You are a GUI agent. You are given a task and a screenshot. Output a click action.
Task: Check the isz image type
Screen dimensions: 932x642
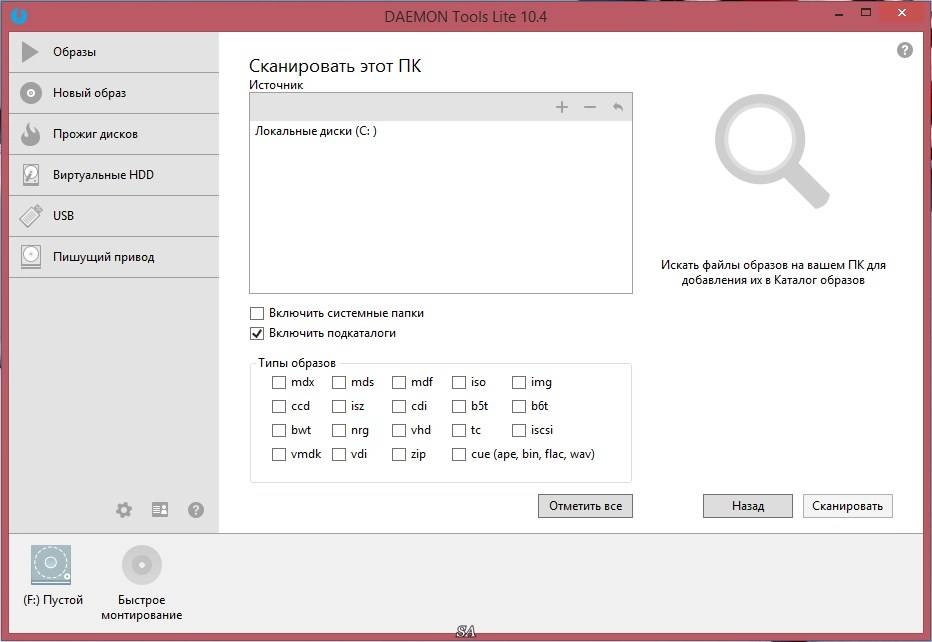(x=339, y=406)
